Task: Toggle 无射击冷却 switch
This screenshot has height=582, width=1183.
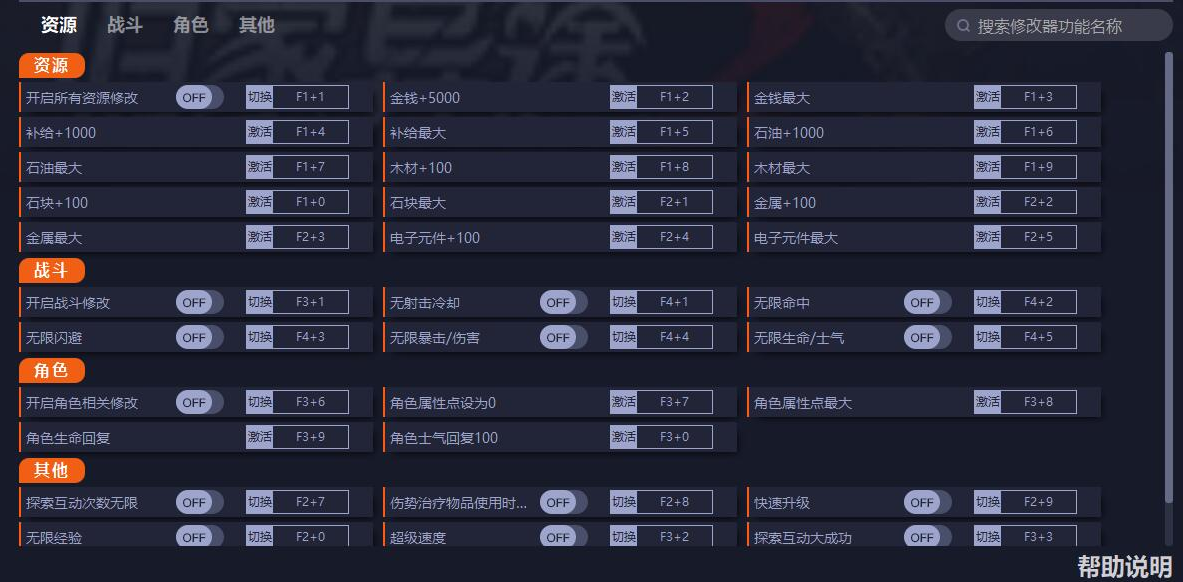Action: [563, 302]
